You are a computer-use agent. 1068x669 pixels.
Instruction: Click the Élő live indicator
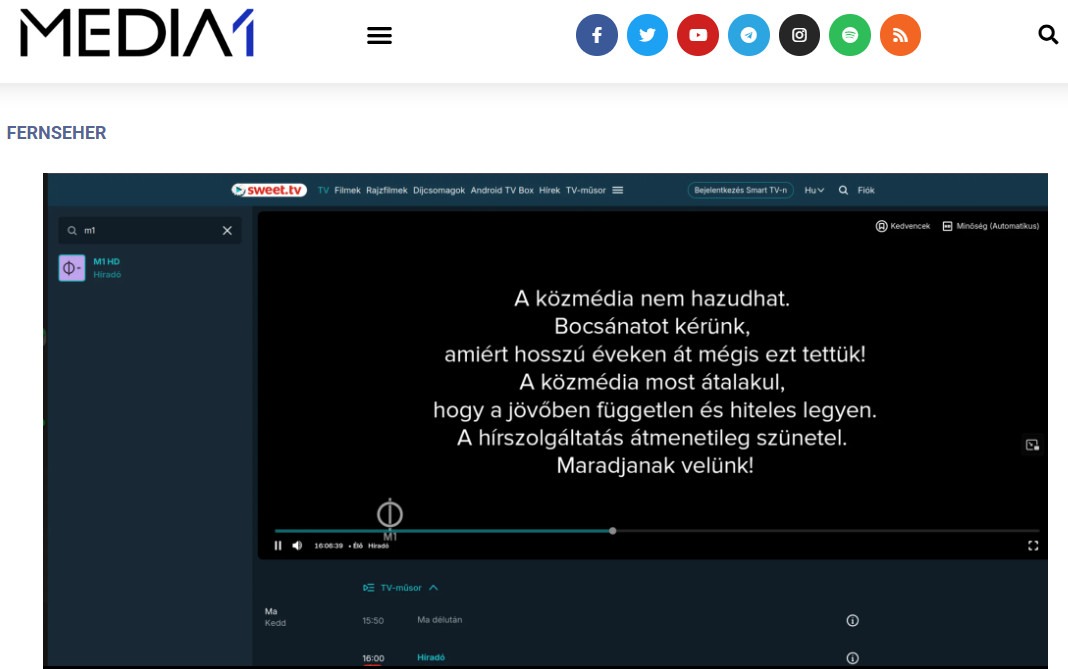tap(357, 546)
